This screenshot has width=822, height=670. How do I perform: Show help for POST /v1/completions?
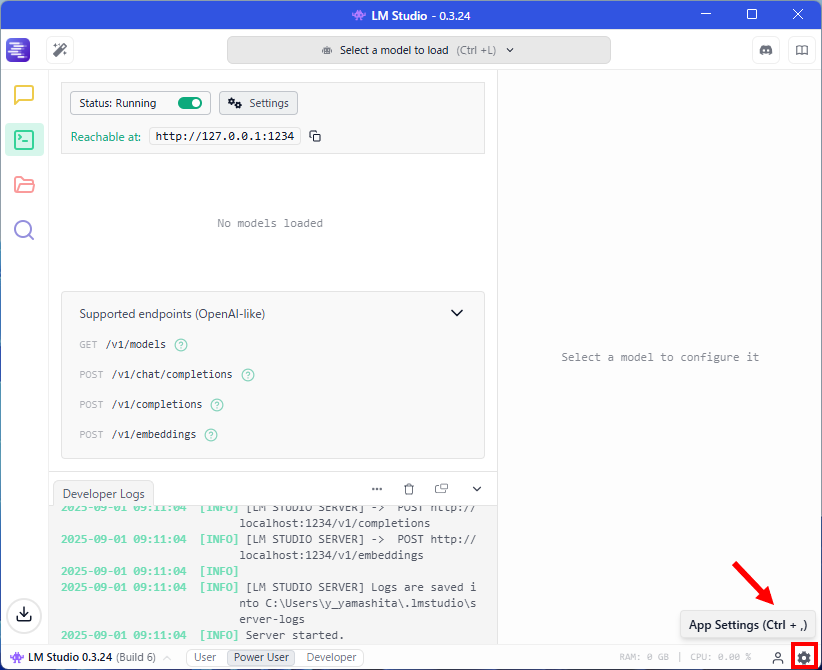pyautogui.click(x=217, y=405)
